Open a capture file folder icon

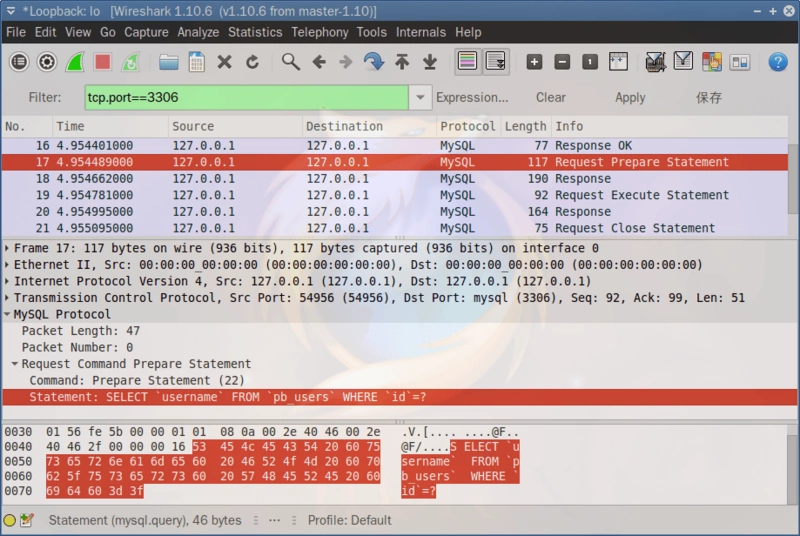point(168,62)
